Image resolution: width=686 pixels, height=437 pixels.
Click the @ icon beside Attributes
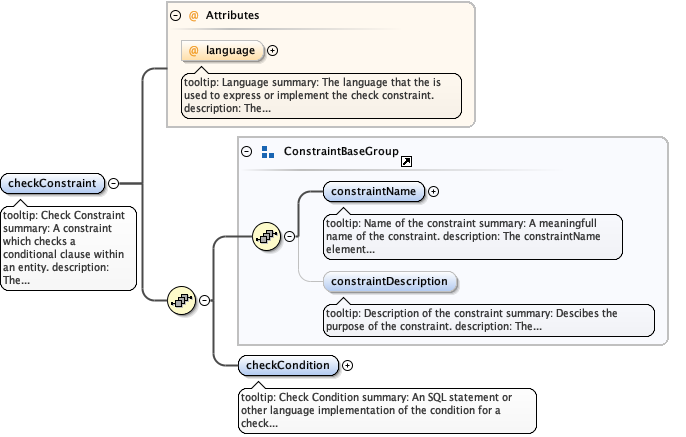pyautogui.click(x=194, y=17)
